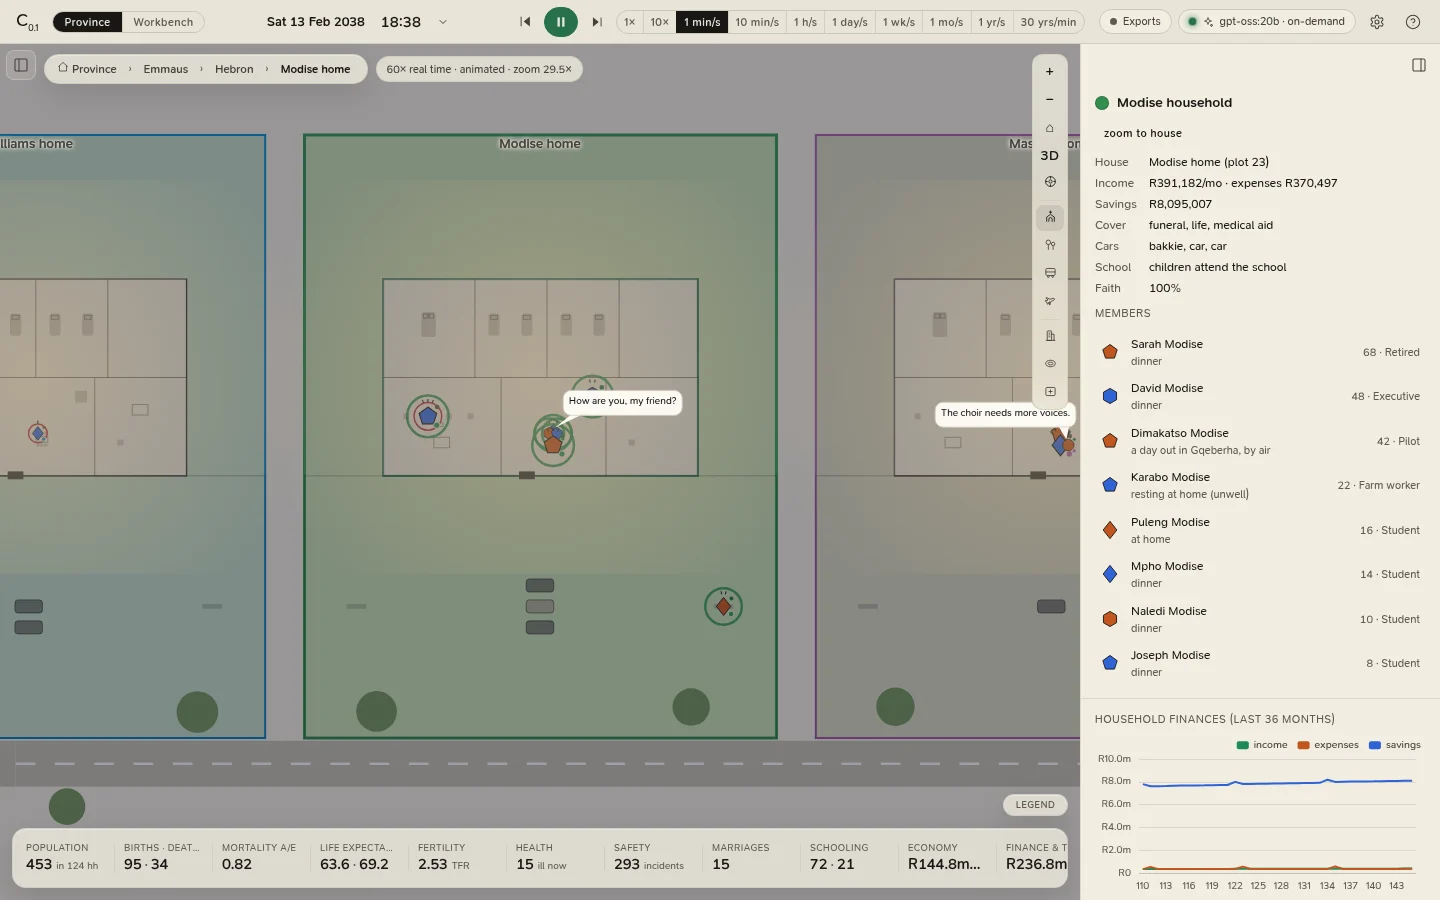Viewport: 1440px width, 900px height.
Task: Click the Province home breadcrumb
Action: coord(87,69)
